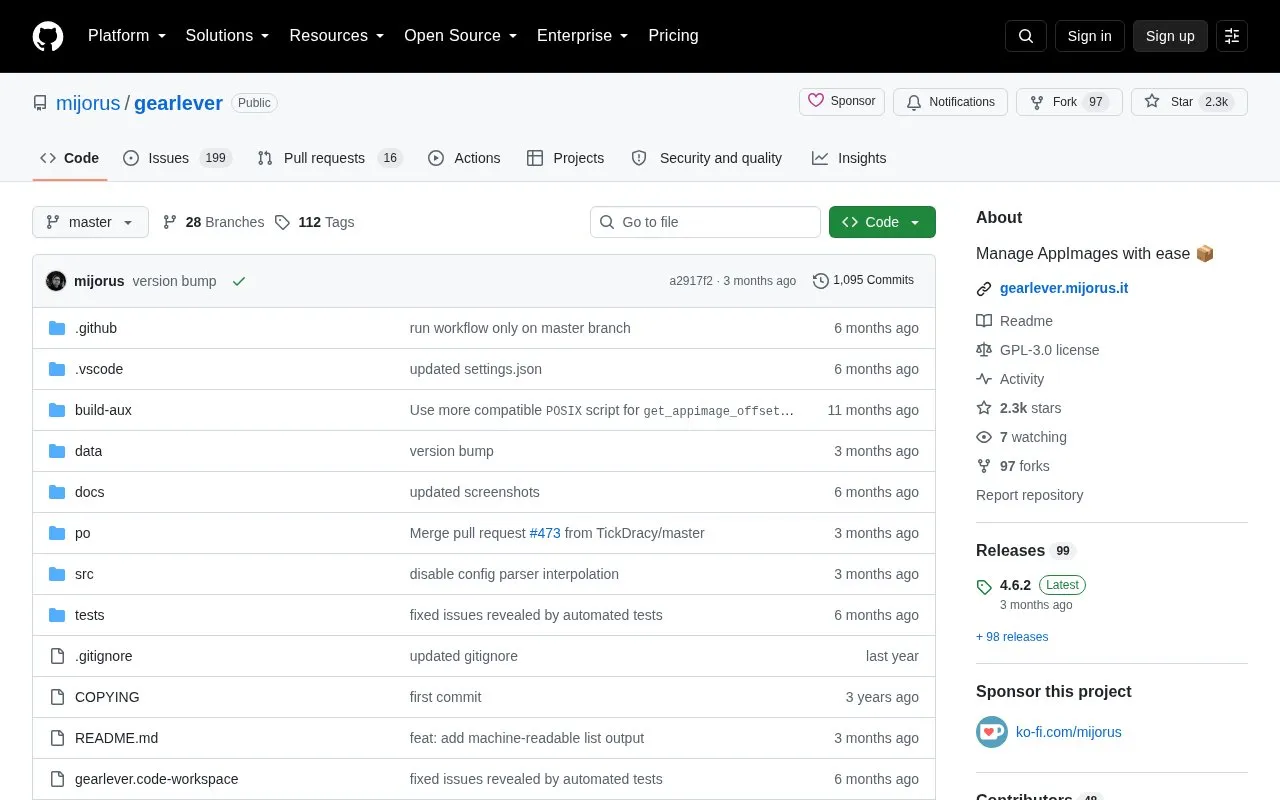The width and height of the screenshot is (1280, 800).
Task: Expand the Solutions menu
Action: point(228,36)
